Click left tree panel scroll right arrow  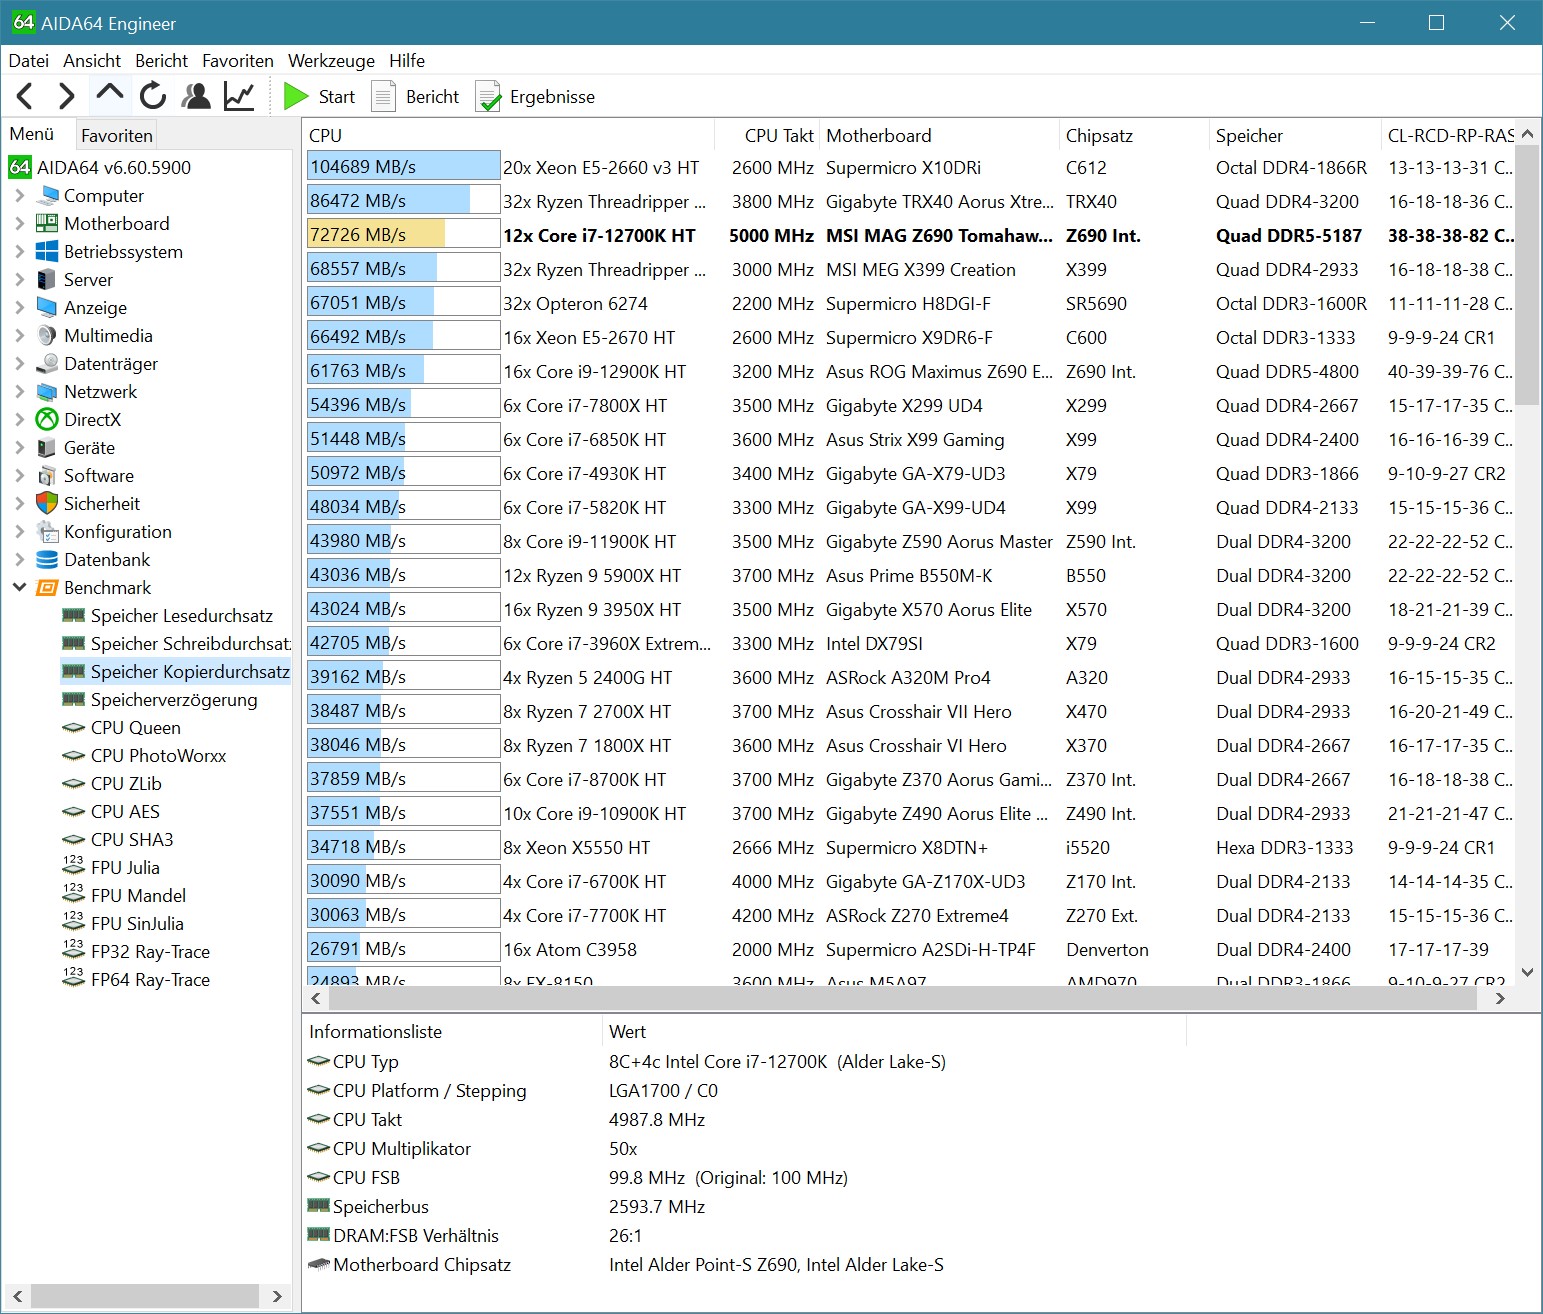(x=277, y=1296)
